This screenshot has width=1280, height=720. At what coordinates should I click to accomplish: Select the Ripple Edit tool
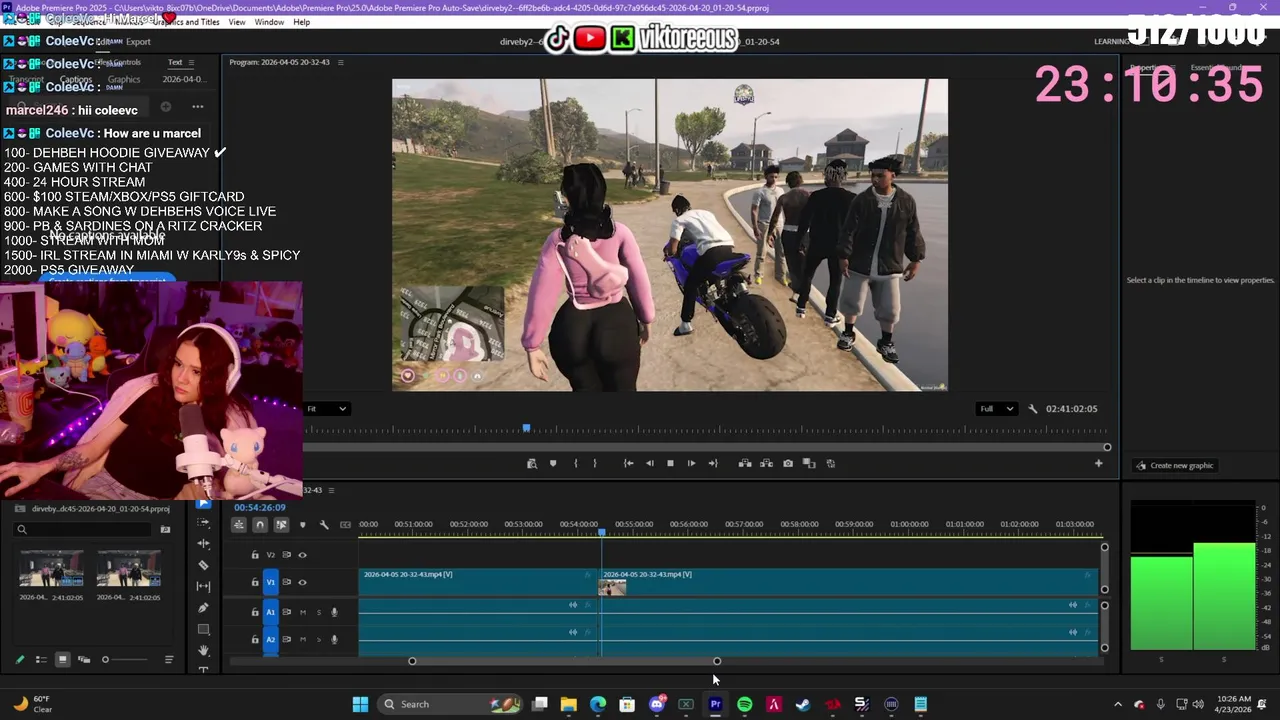click(x=204, y=544)
